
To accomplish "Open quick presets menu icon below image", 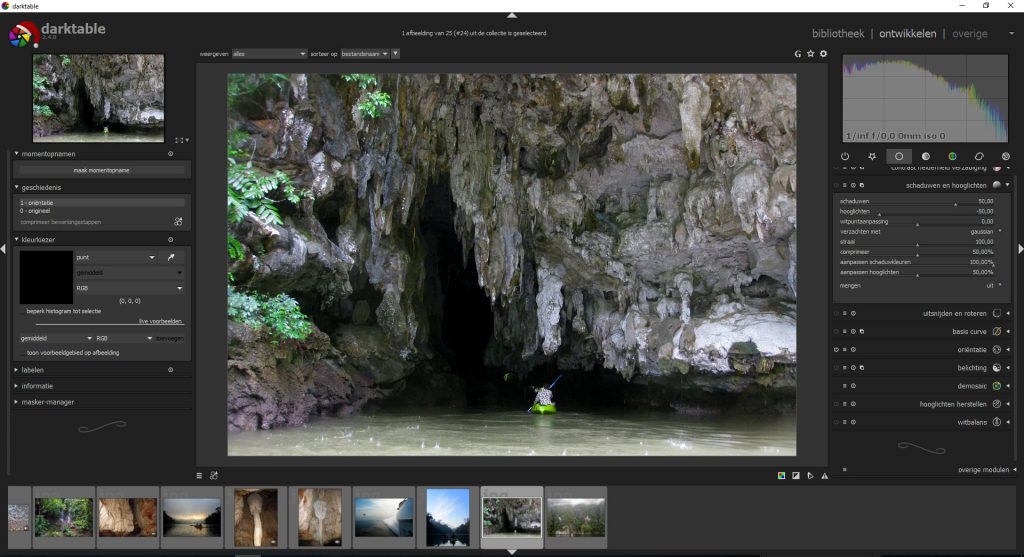I will click(x=199, y=476).
